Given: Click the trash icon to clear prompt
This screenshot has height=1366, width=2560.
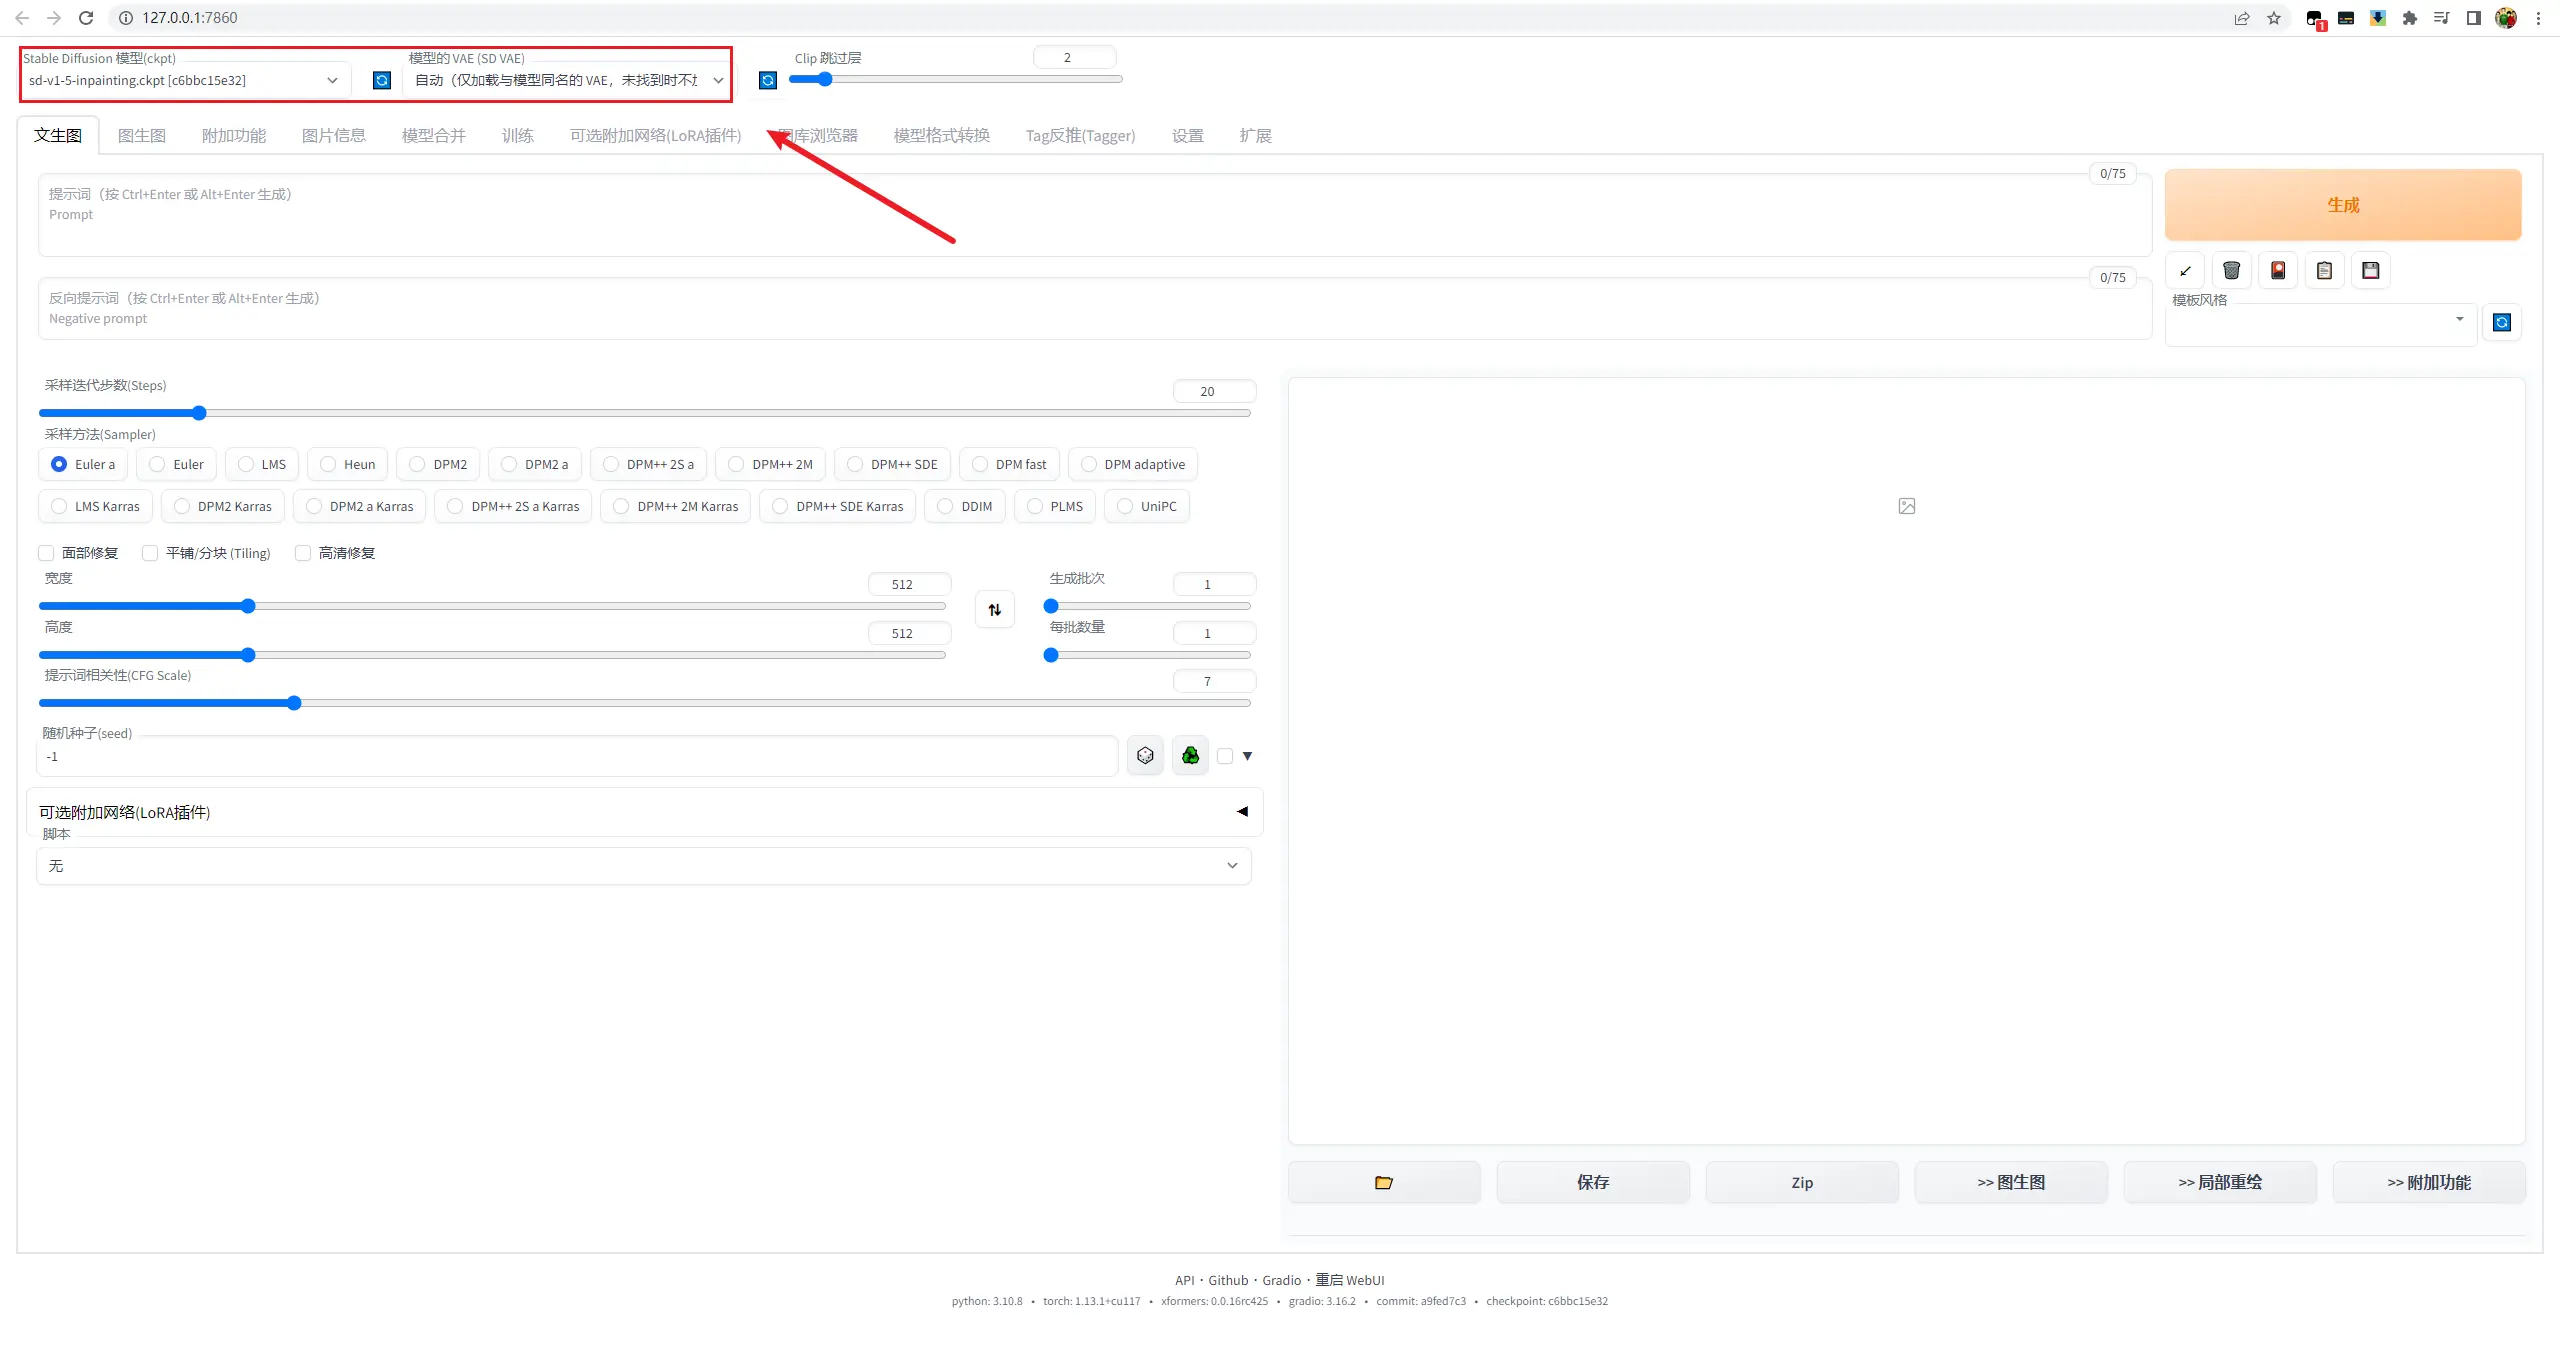Looking at the screenshot, I should pos(2231,271).
